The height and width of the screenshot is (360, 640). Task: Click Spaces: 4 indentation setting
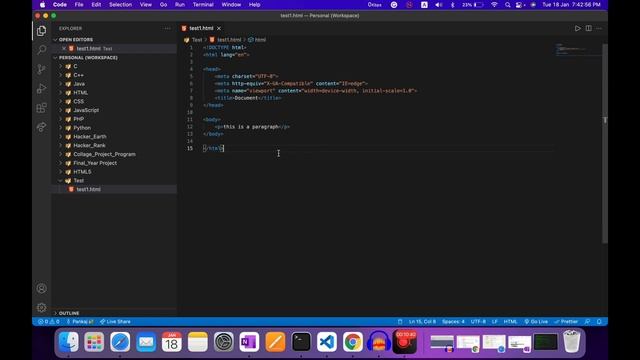(x=453, y=322)
